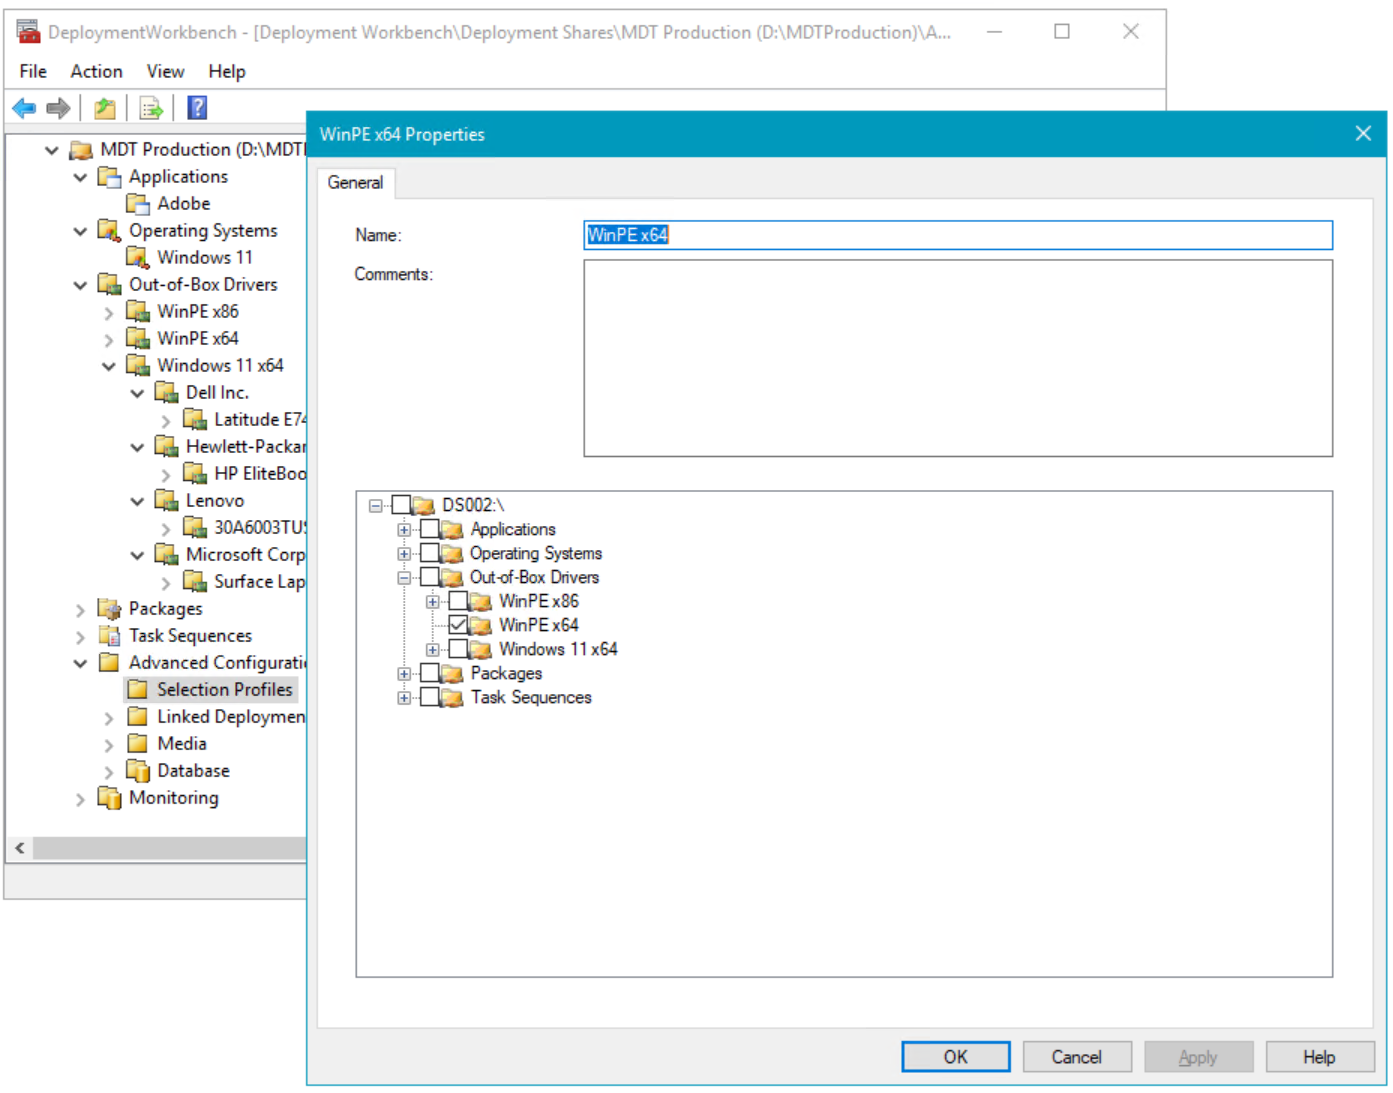Select the Database folder icon
The image size is (1393, 1093).
[x=138, y=771]
